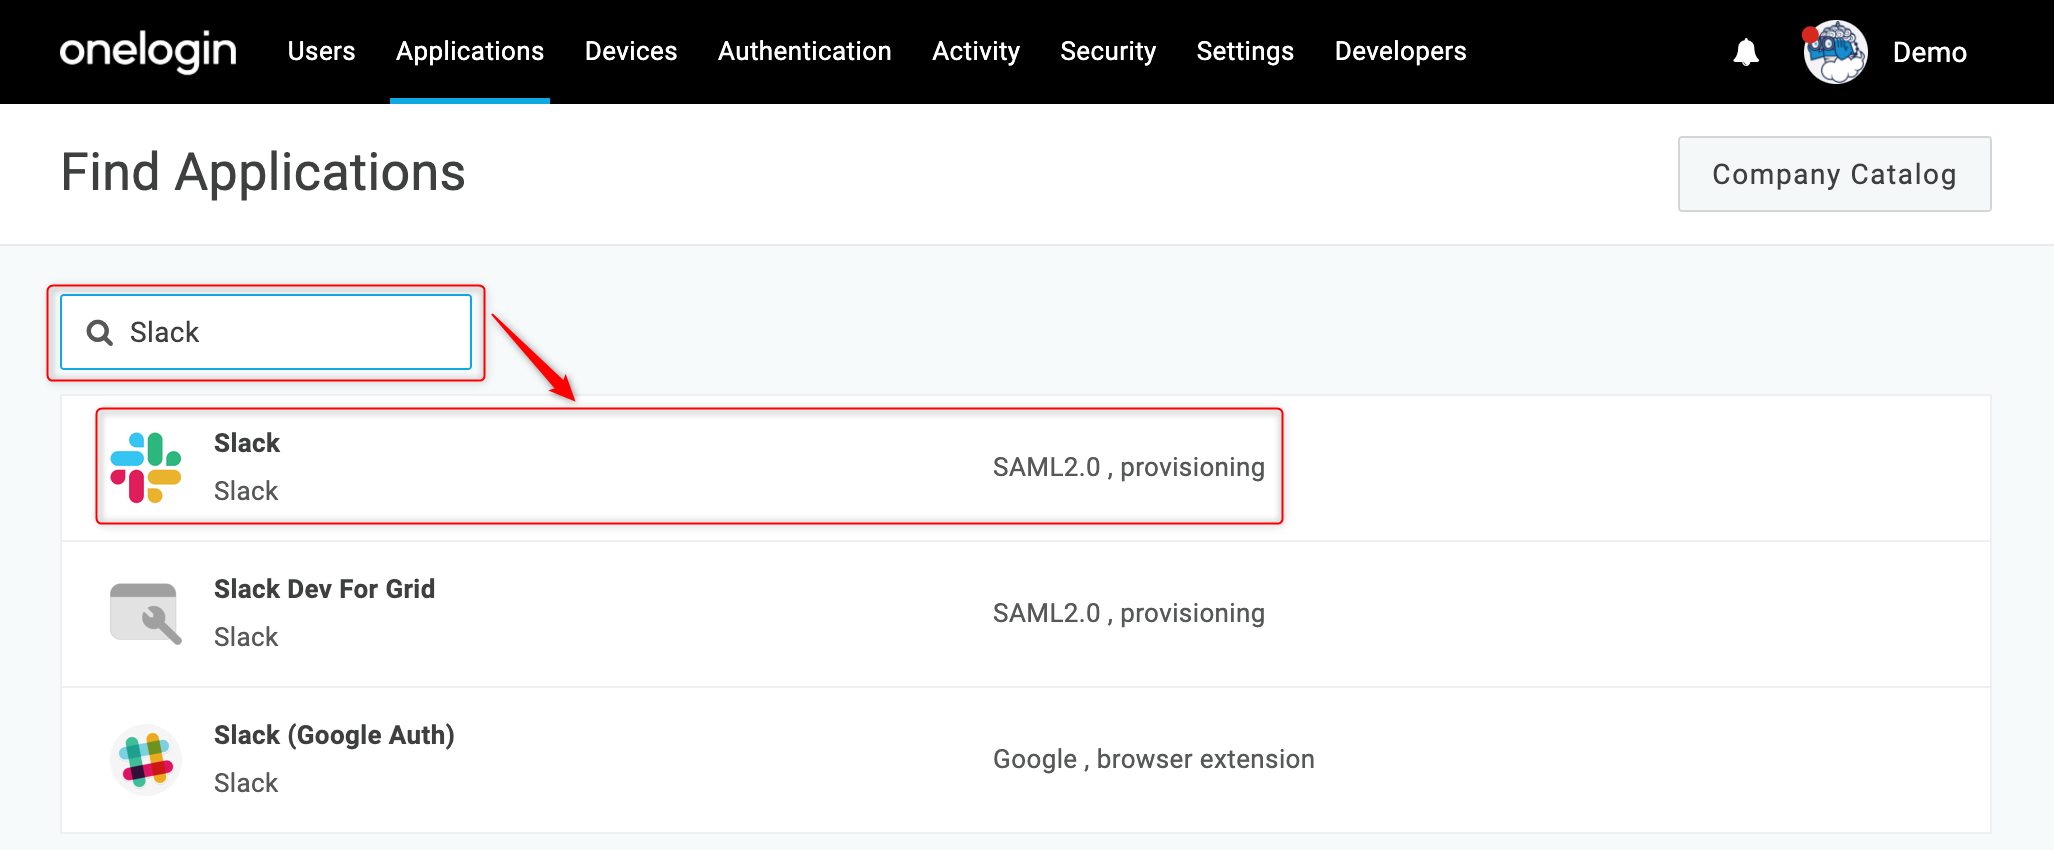Open the Users menu
Image resolution: width=2054 pixels, height=850 pixels.
[321, 51]
